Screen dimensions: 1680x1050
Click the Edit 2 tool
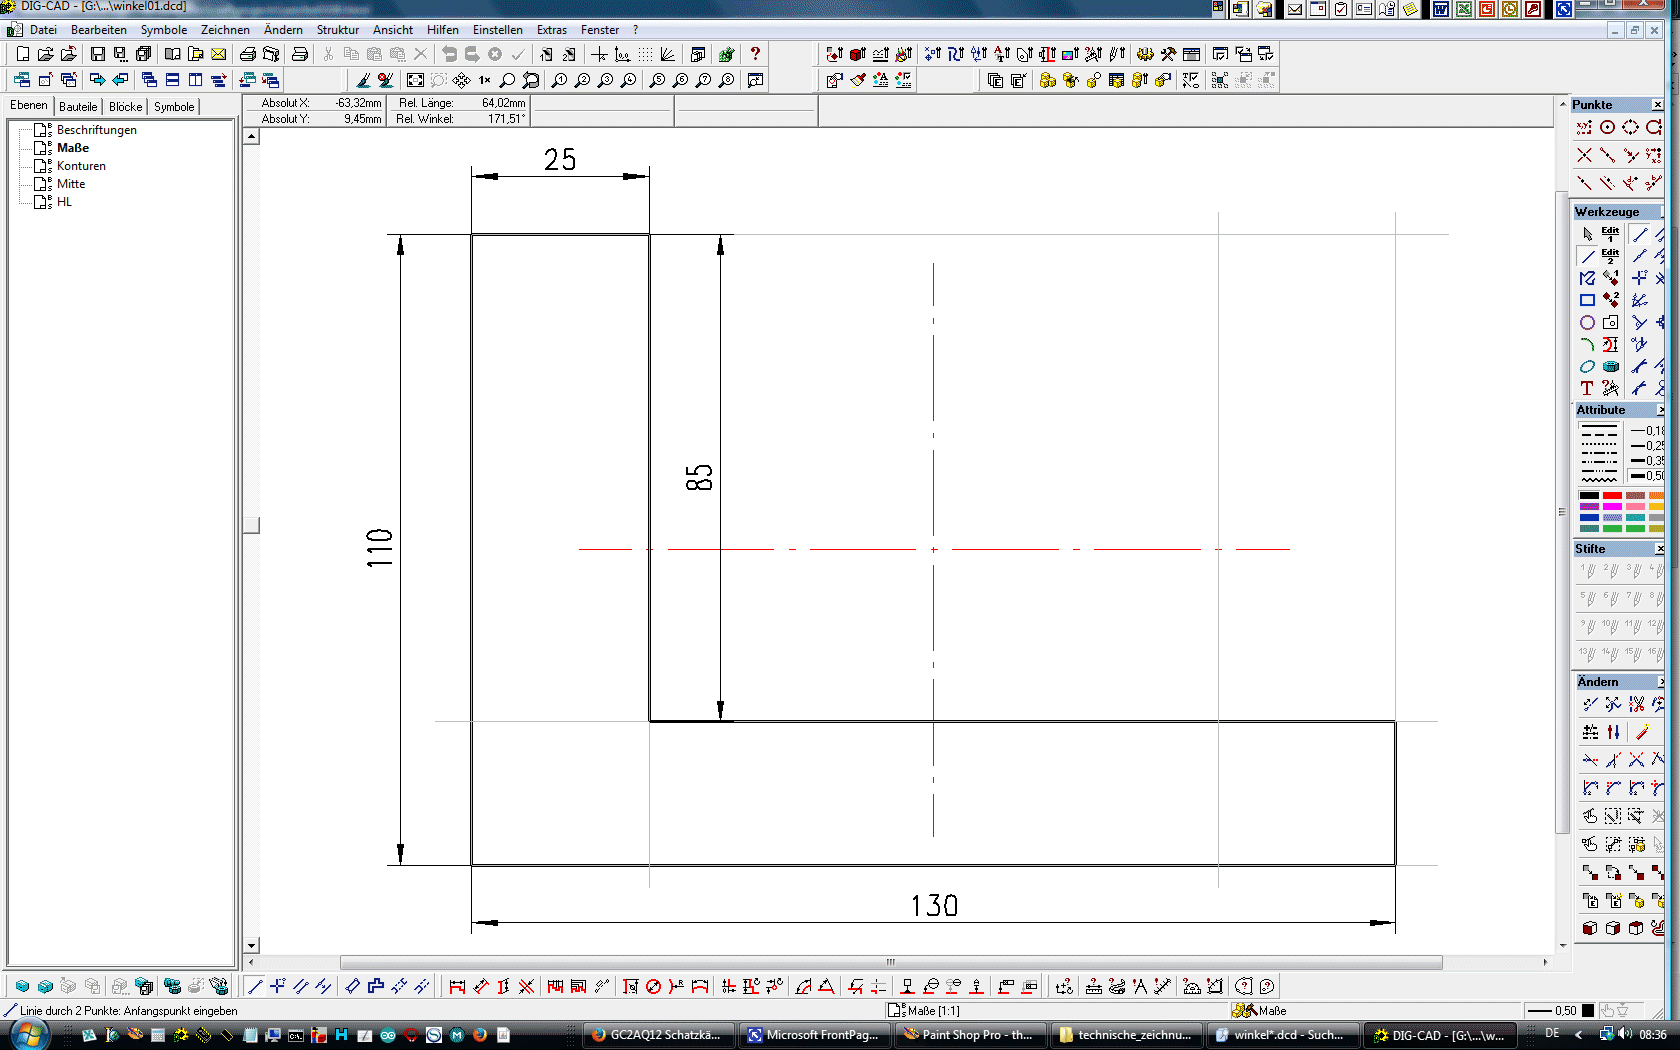1610,256
